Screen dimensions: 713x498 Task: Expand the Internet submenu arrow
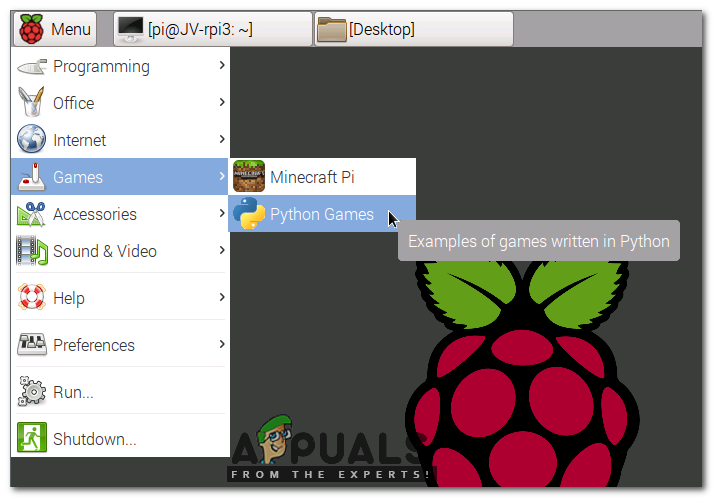point(222,139)
